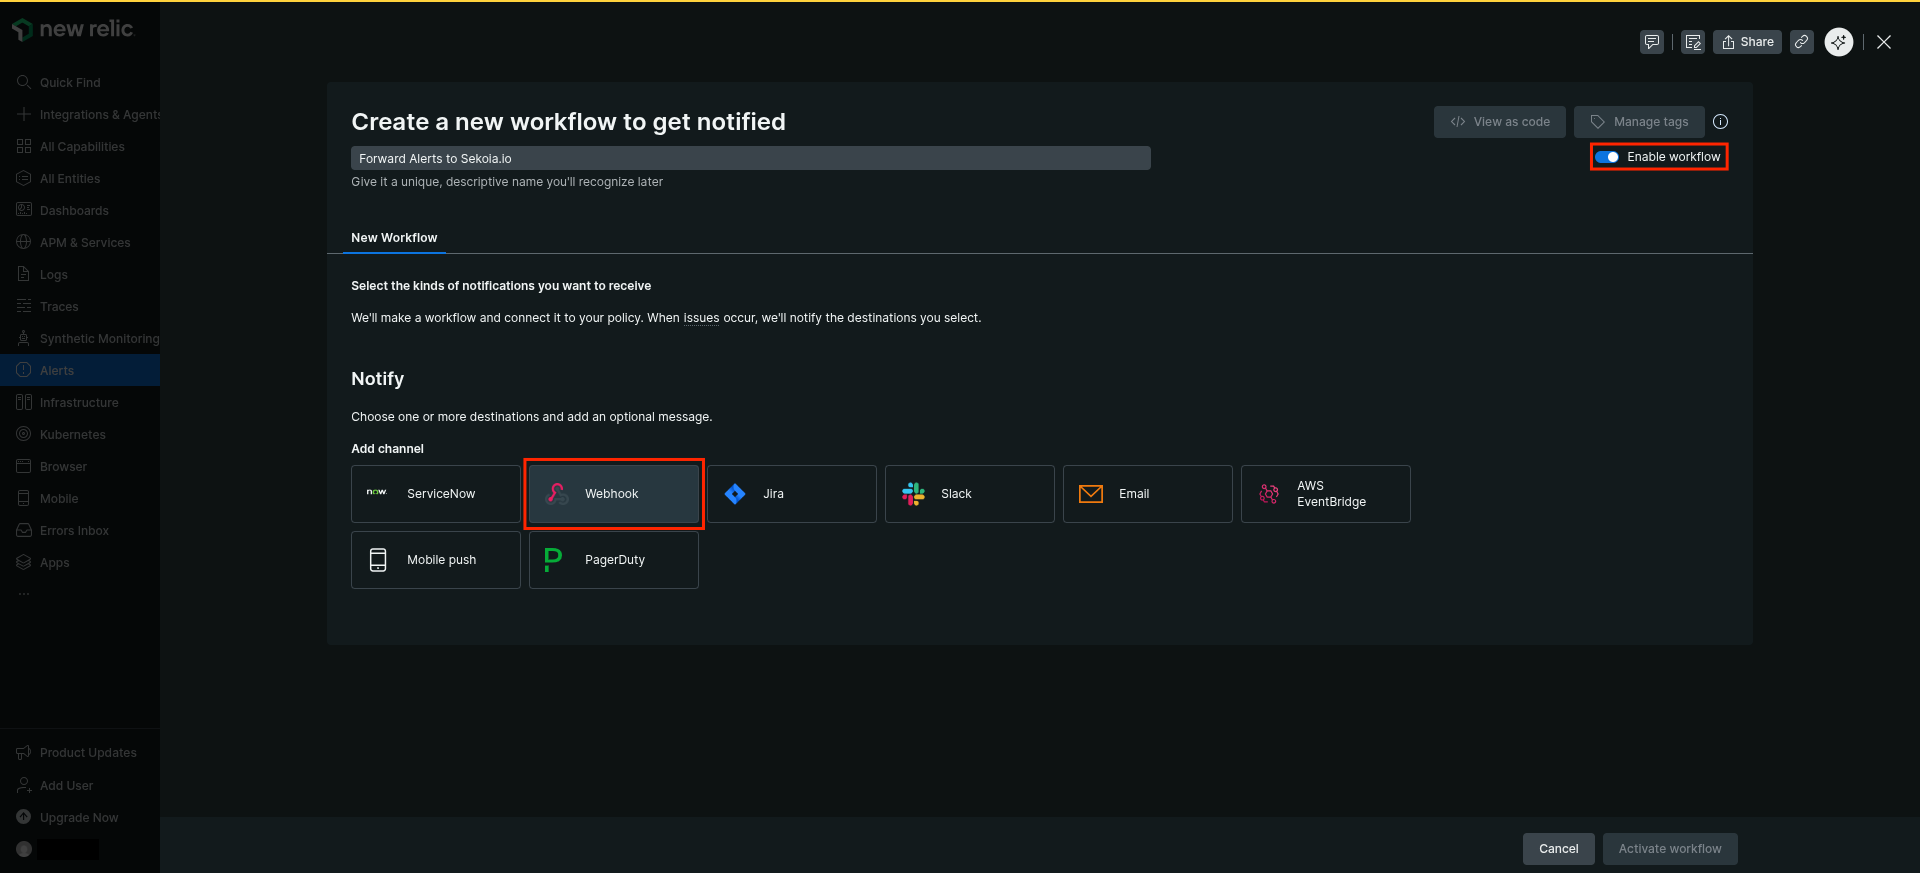Click Infrastructure sidebar icon
The width and height of the screenshot is (1920, 873).
pos(24,402)
